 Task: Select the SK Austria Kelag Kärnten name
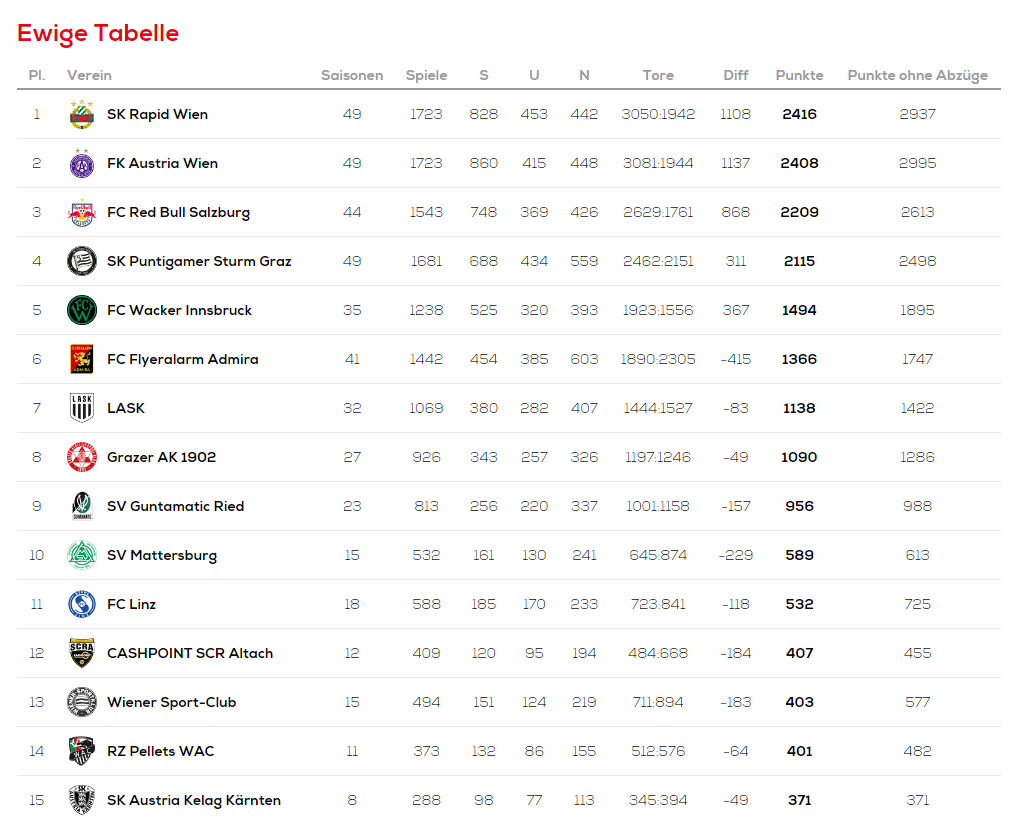(194, 800)
